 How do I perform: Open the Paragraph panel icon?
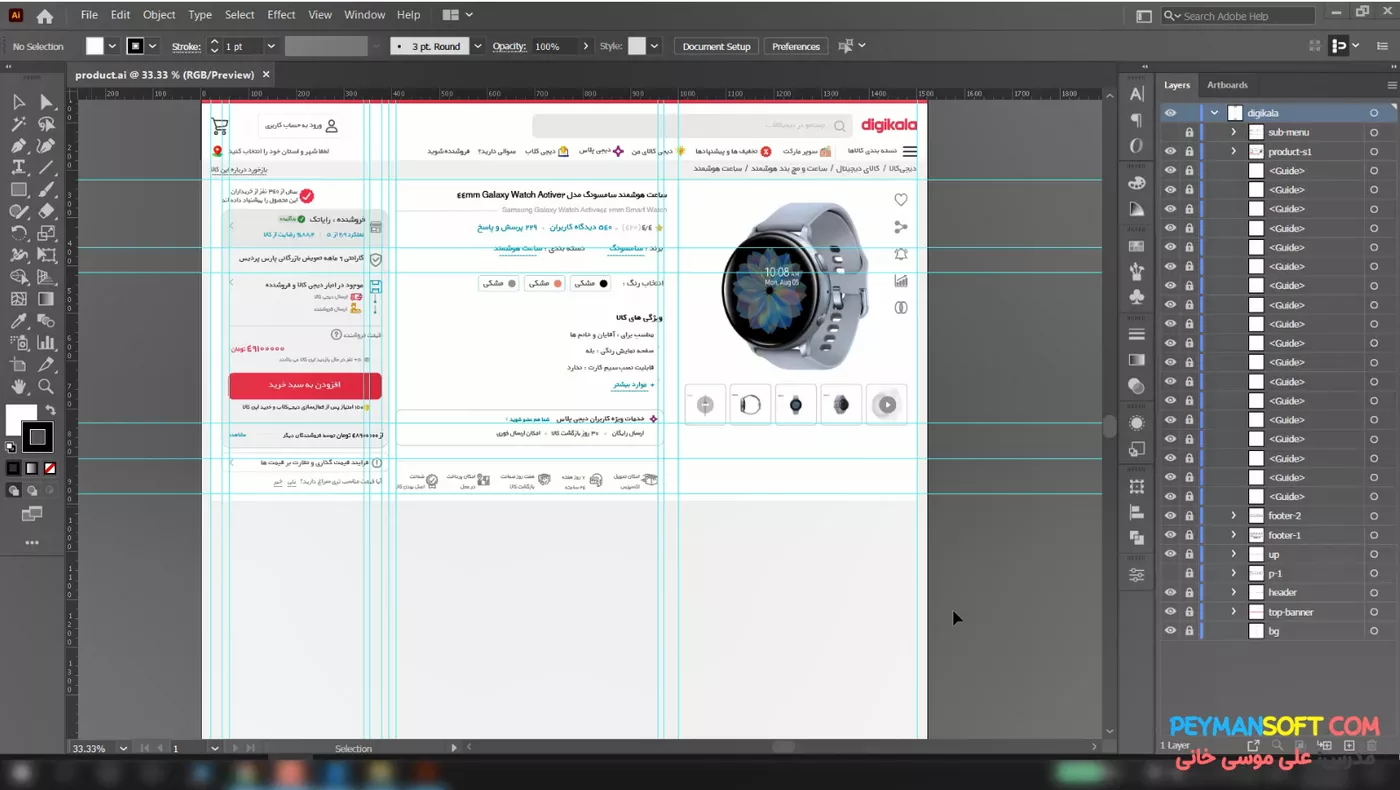click(x=1137, y=120)
